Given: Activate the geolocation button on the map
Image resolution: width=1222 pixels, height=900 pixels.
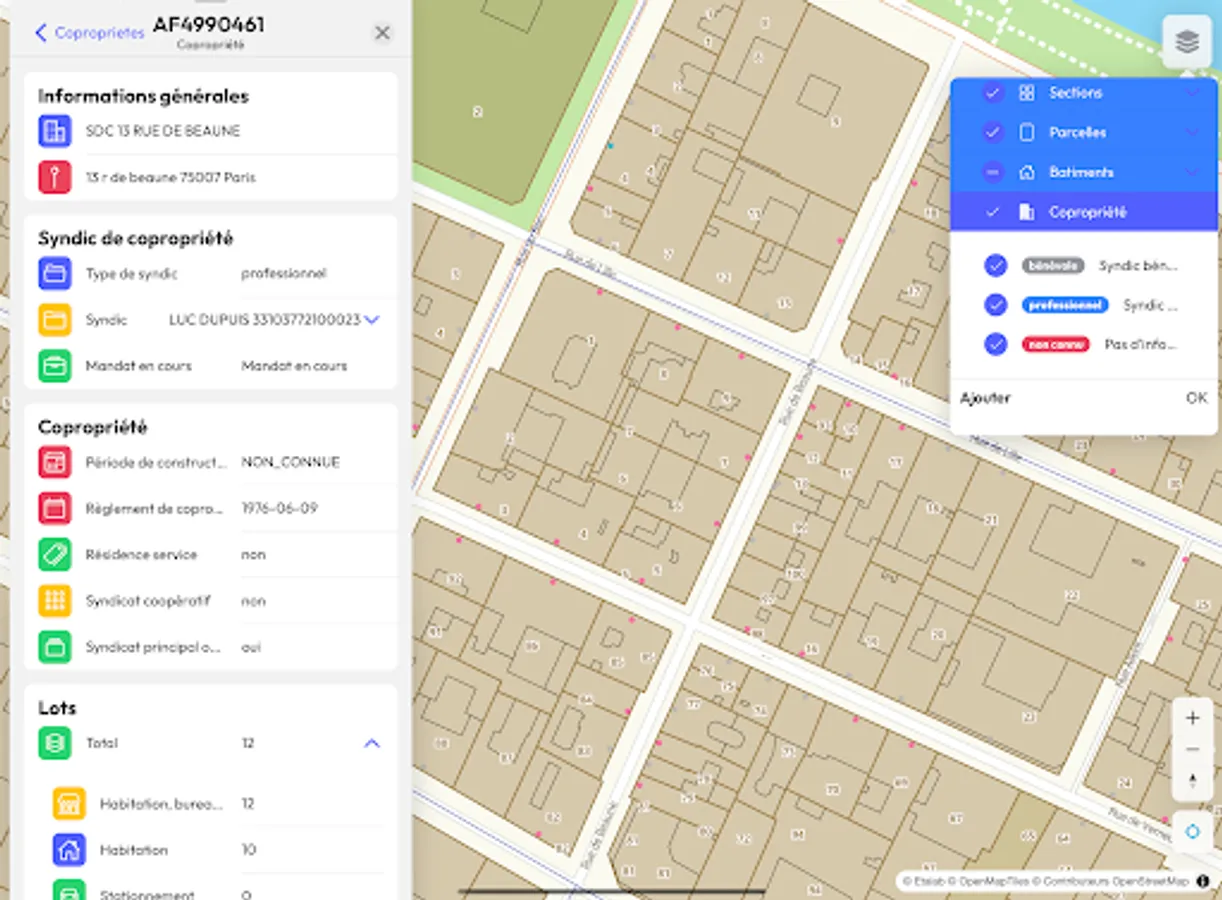Looking at the screenshot, I should coord(1192,830).
